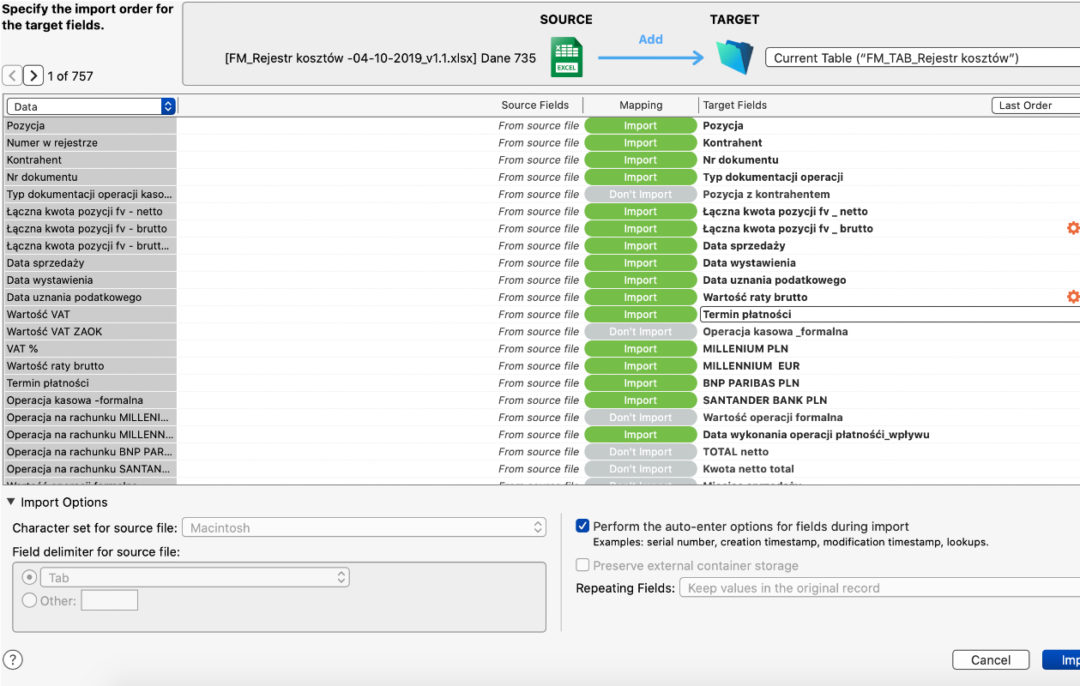Image resolution: width=1080 pixels, height=686 pixels.
Task: Open the Tab field delimiter dropdown
Action: click(195, 577)
